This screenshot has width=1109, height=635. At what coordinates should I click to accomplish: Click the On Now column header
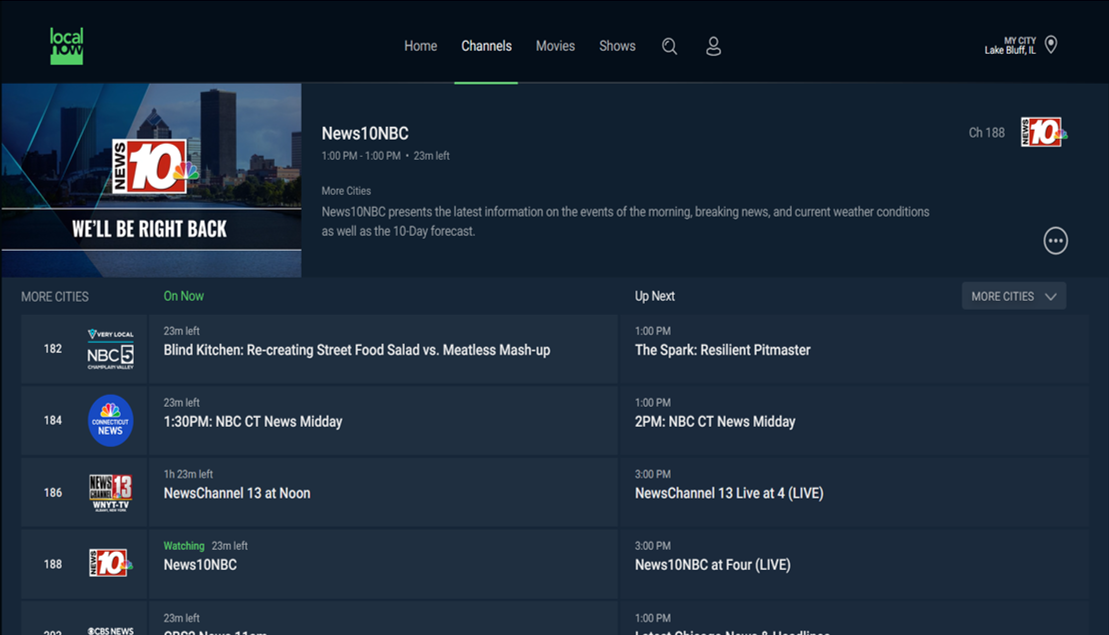[x=183, y=296]
